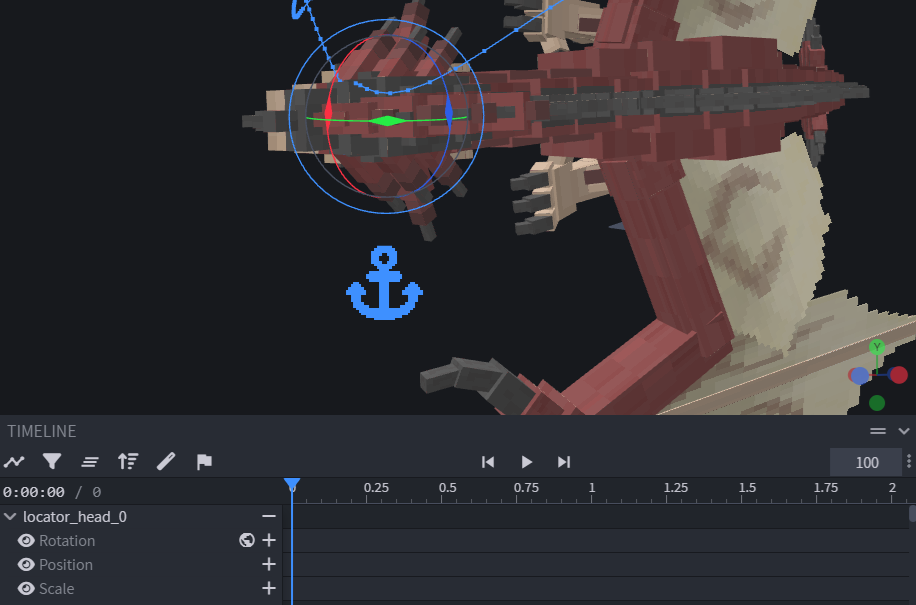Collapse the locator_head_0 track

coord(11,516)
